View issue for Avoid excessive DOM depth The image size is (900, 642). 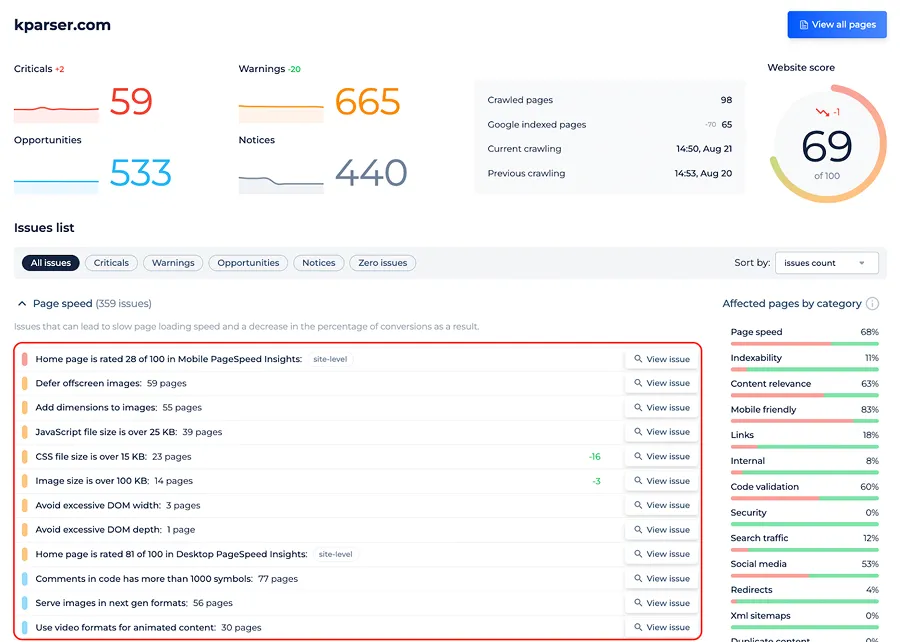click(x=662, y=530)
